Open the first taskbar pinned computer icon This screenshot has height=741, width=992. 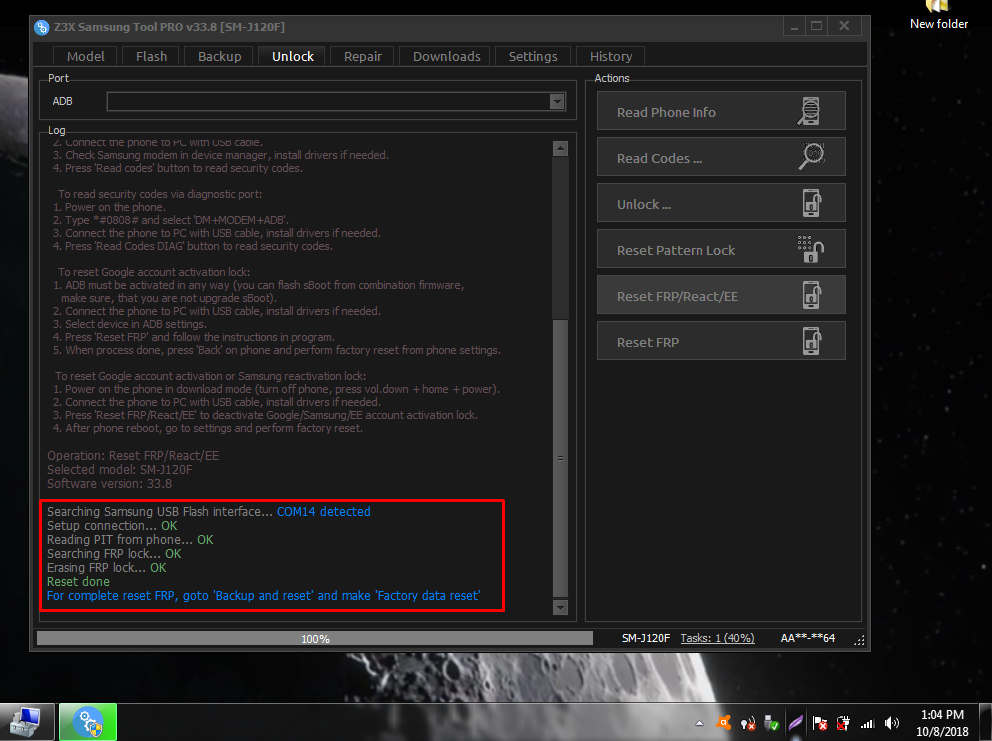[x=25, y=723]
